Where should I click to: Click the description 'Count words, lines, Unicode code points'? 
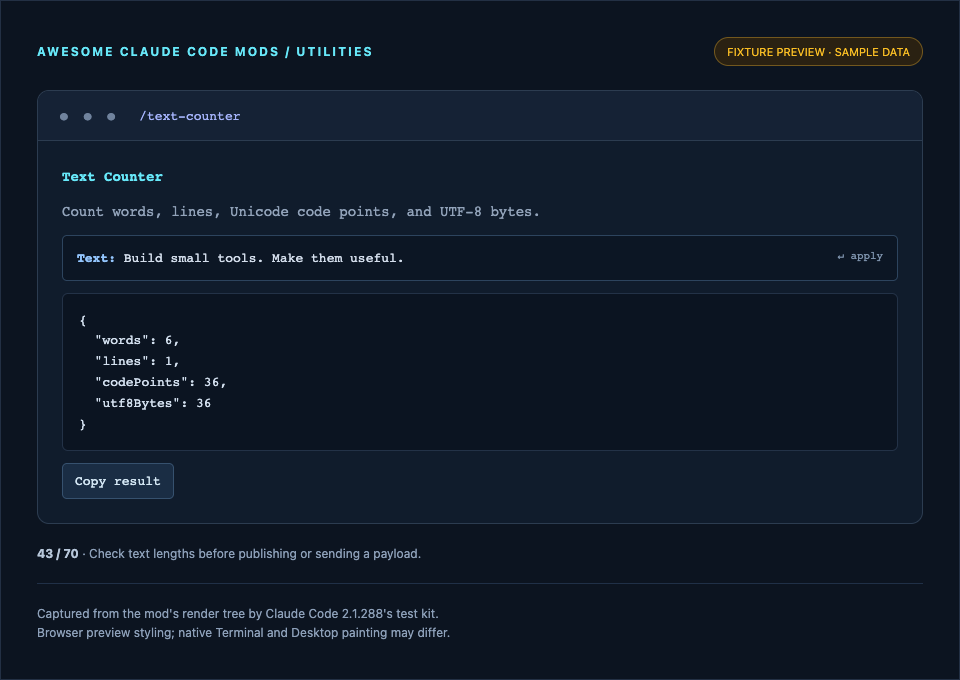click(x=301, y=212)
